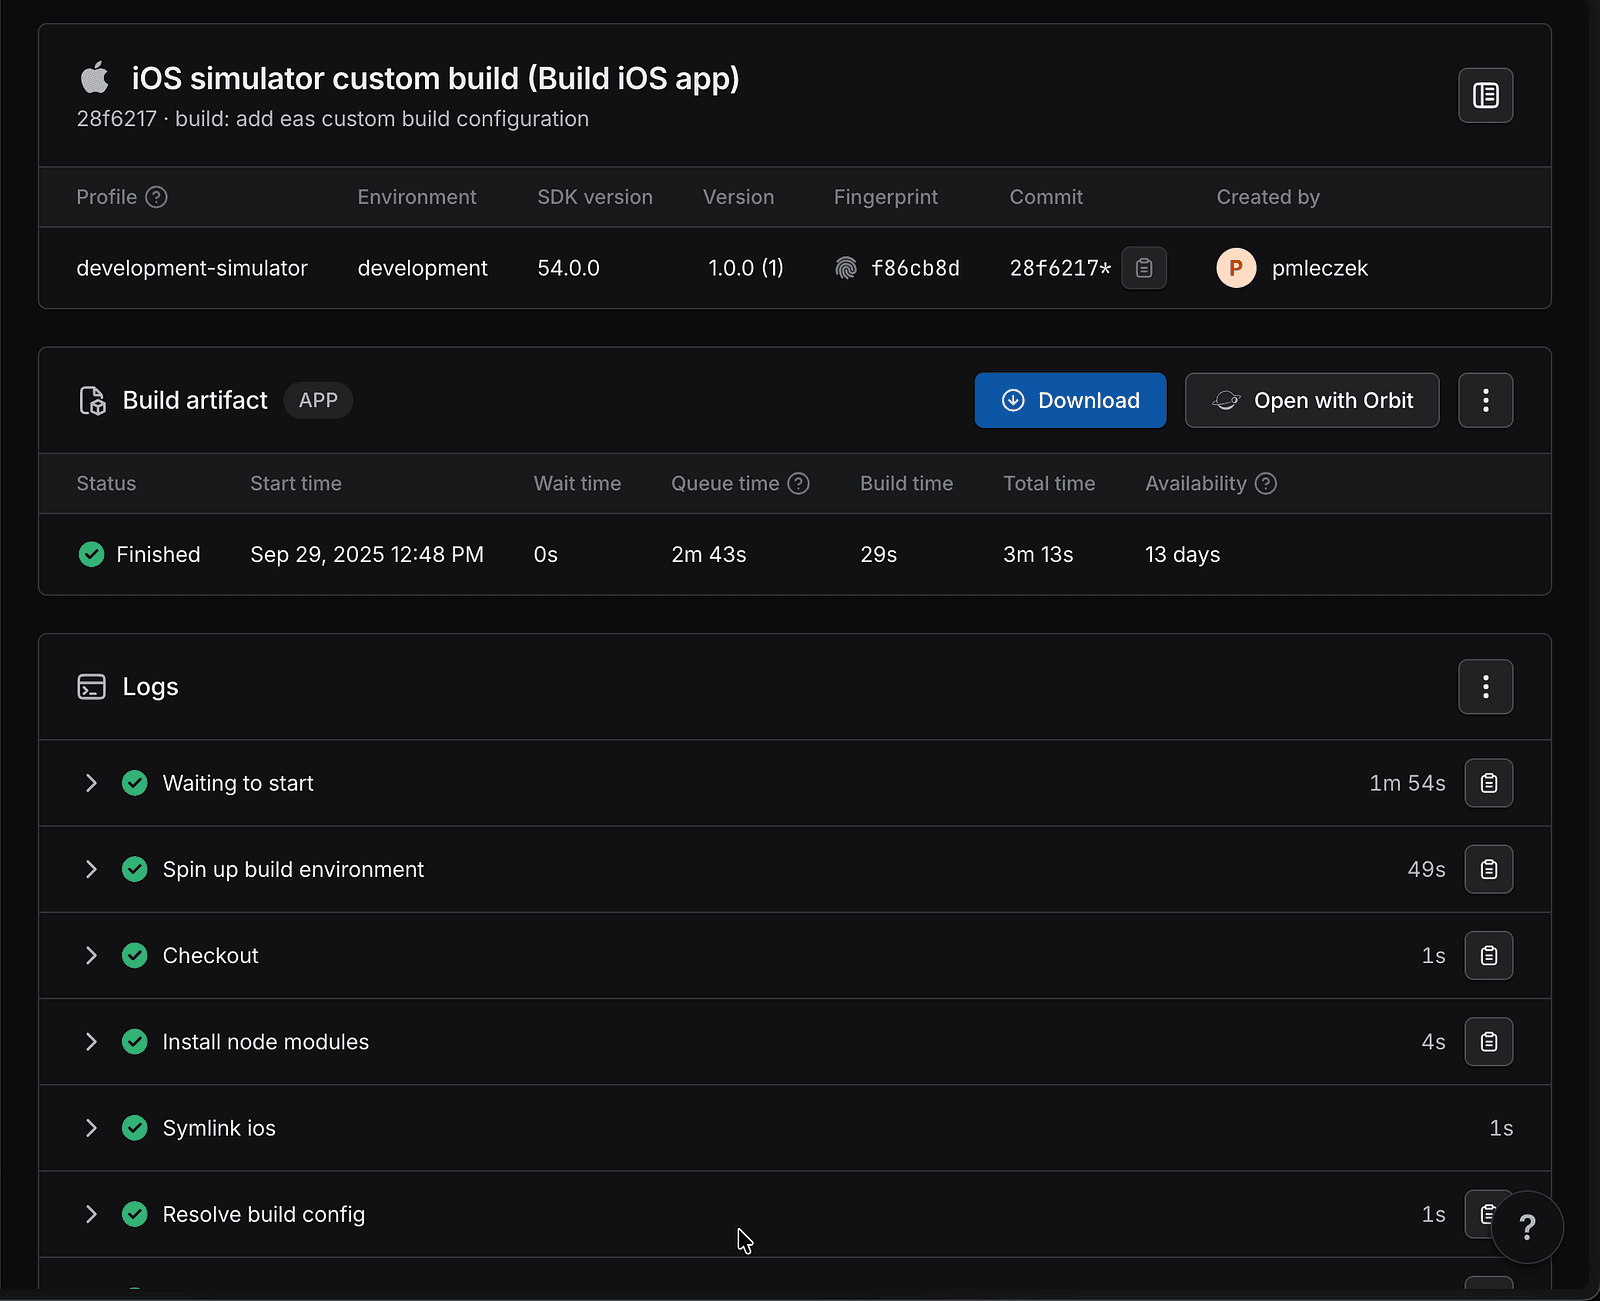
Task: Open the floating help question button
Action: click(x=1527, y=1227)
